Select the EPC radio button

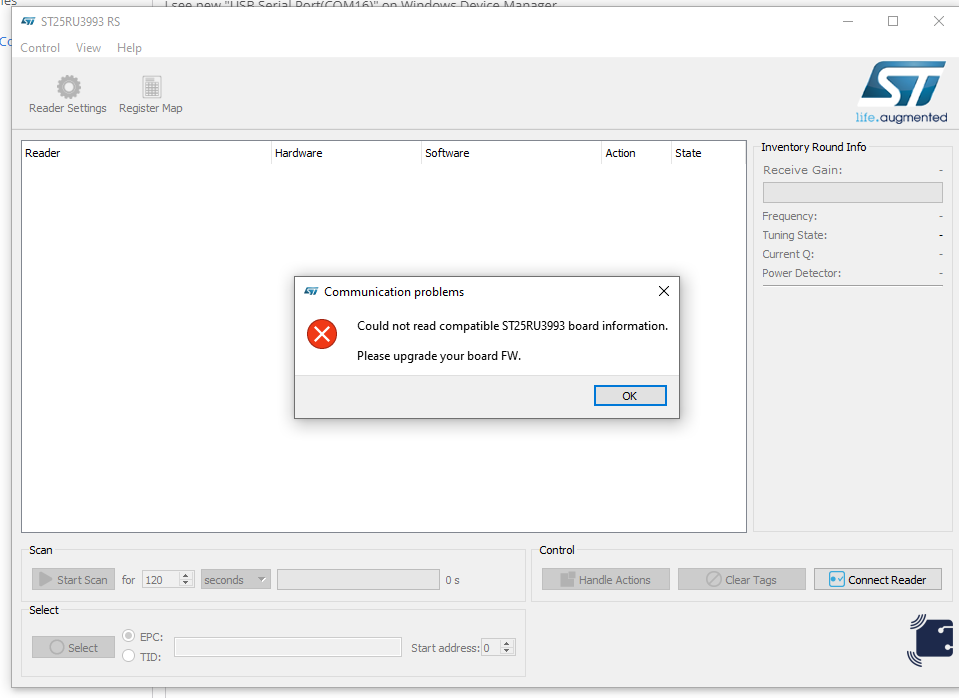click(x=128, y=636)
